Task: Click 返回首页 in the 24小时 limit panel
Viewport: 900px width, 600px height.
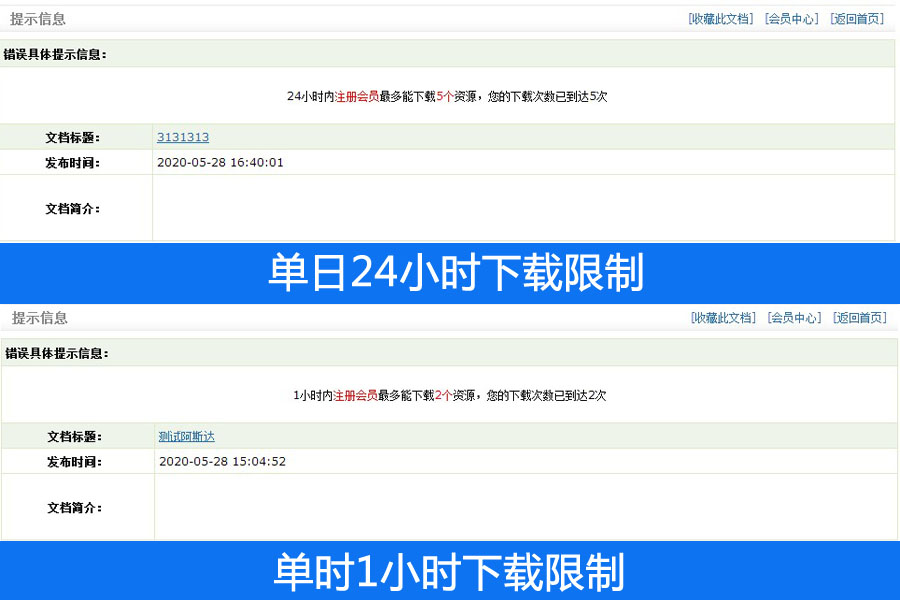Action: pyautogui.click(x=857, y=19)
